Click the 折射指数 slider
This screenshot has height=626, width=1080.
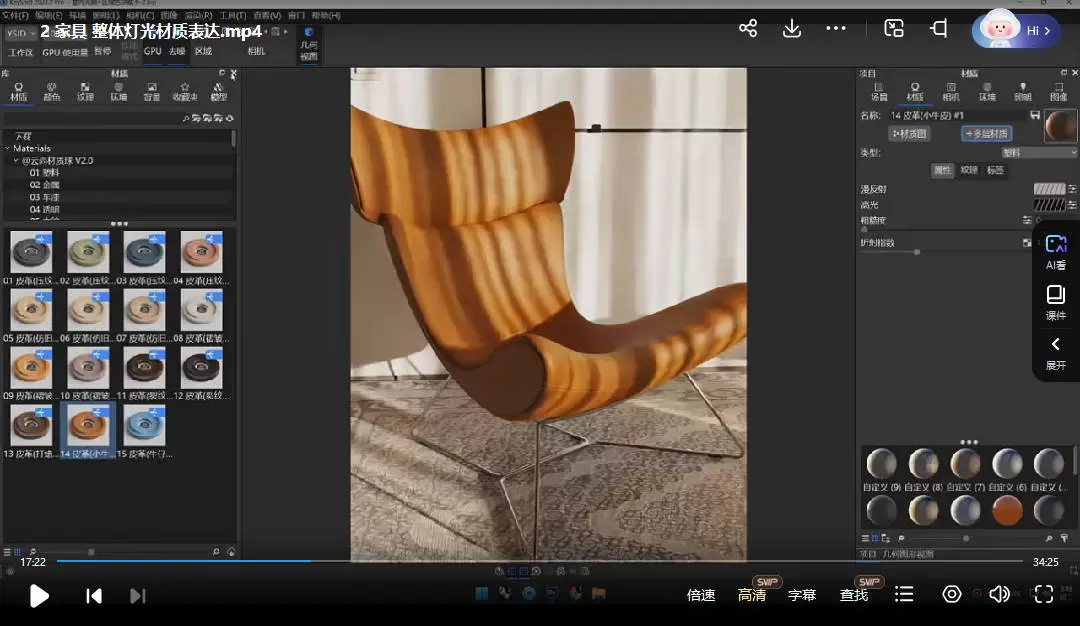point(947,252)
